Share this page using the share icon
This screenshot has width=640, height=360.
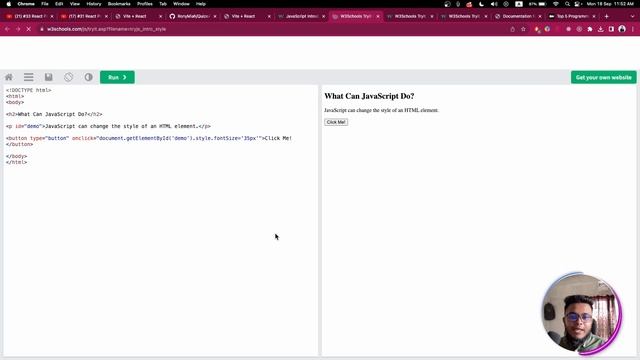513,29
